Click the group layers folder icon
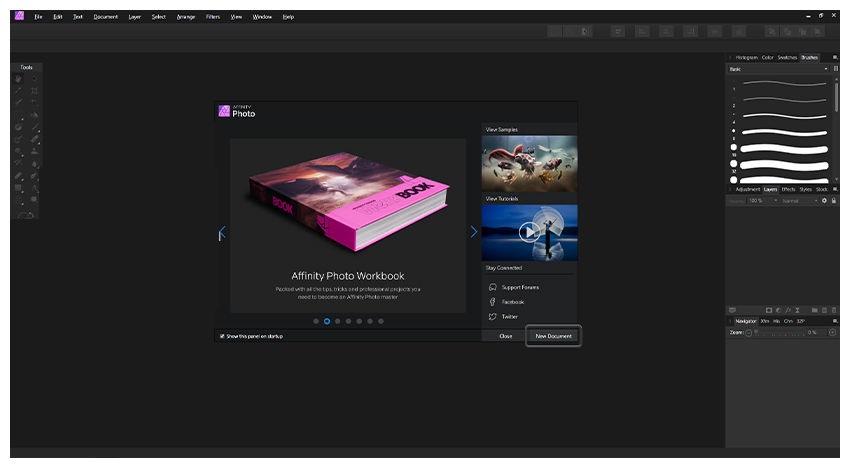Screen dimensions: 850x468 click(x=815, y=310)
